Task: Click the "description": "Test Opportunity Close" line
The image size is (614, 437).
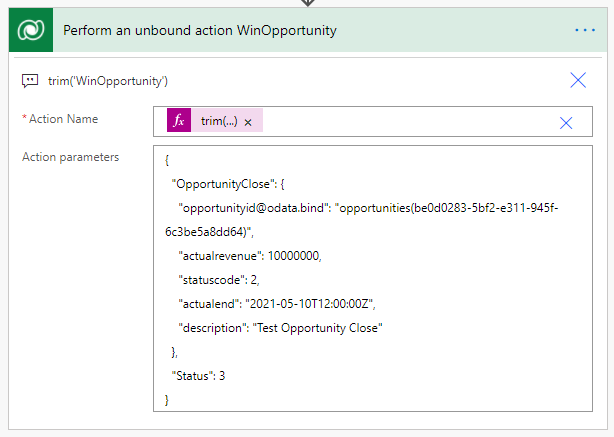Action: click(x=280, y=328)
